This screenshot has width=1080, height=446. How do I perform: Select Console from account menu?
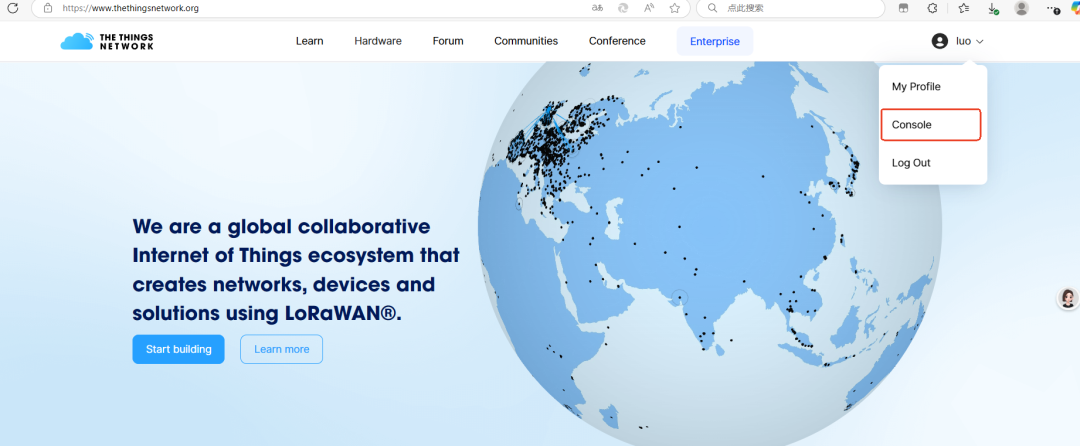click(x=931, y=125)
